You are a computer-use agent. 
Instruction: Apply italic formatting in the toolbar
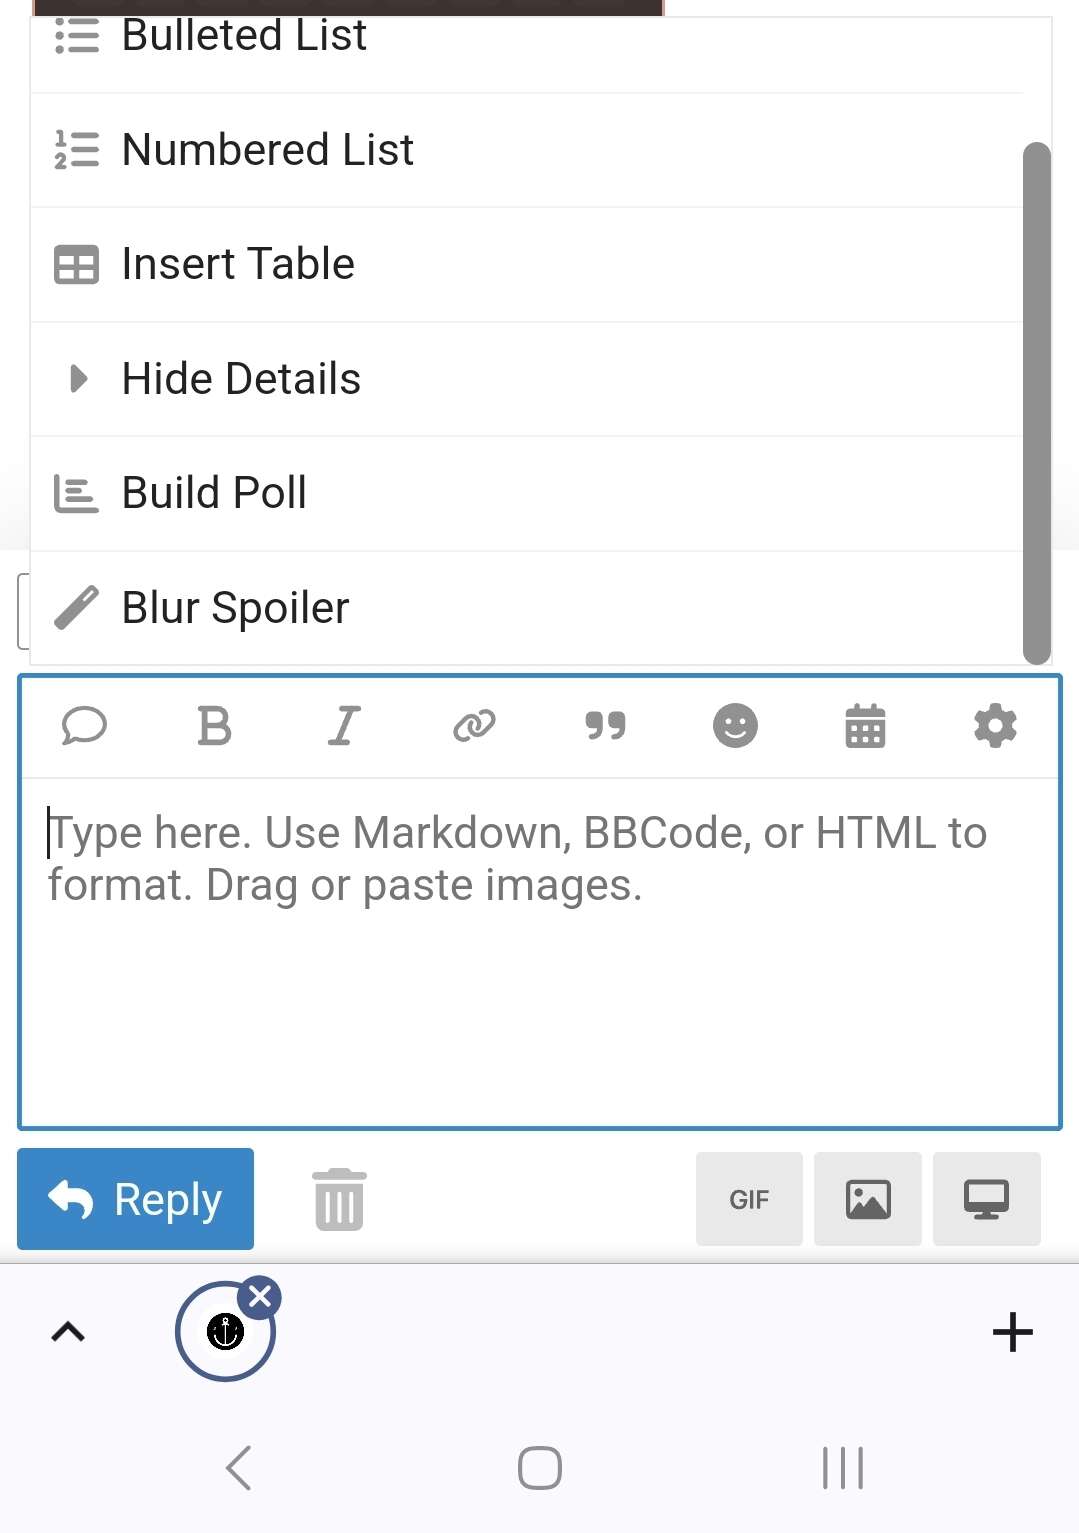[x=344, y=726]
